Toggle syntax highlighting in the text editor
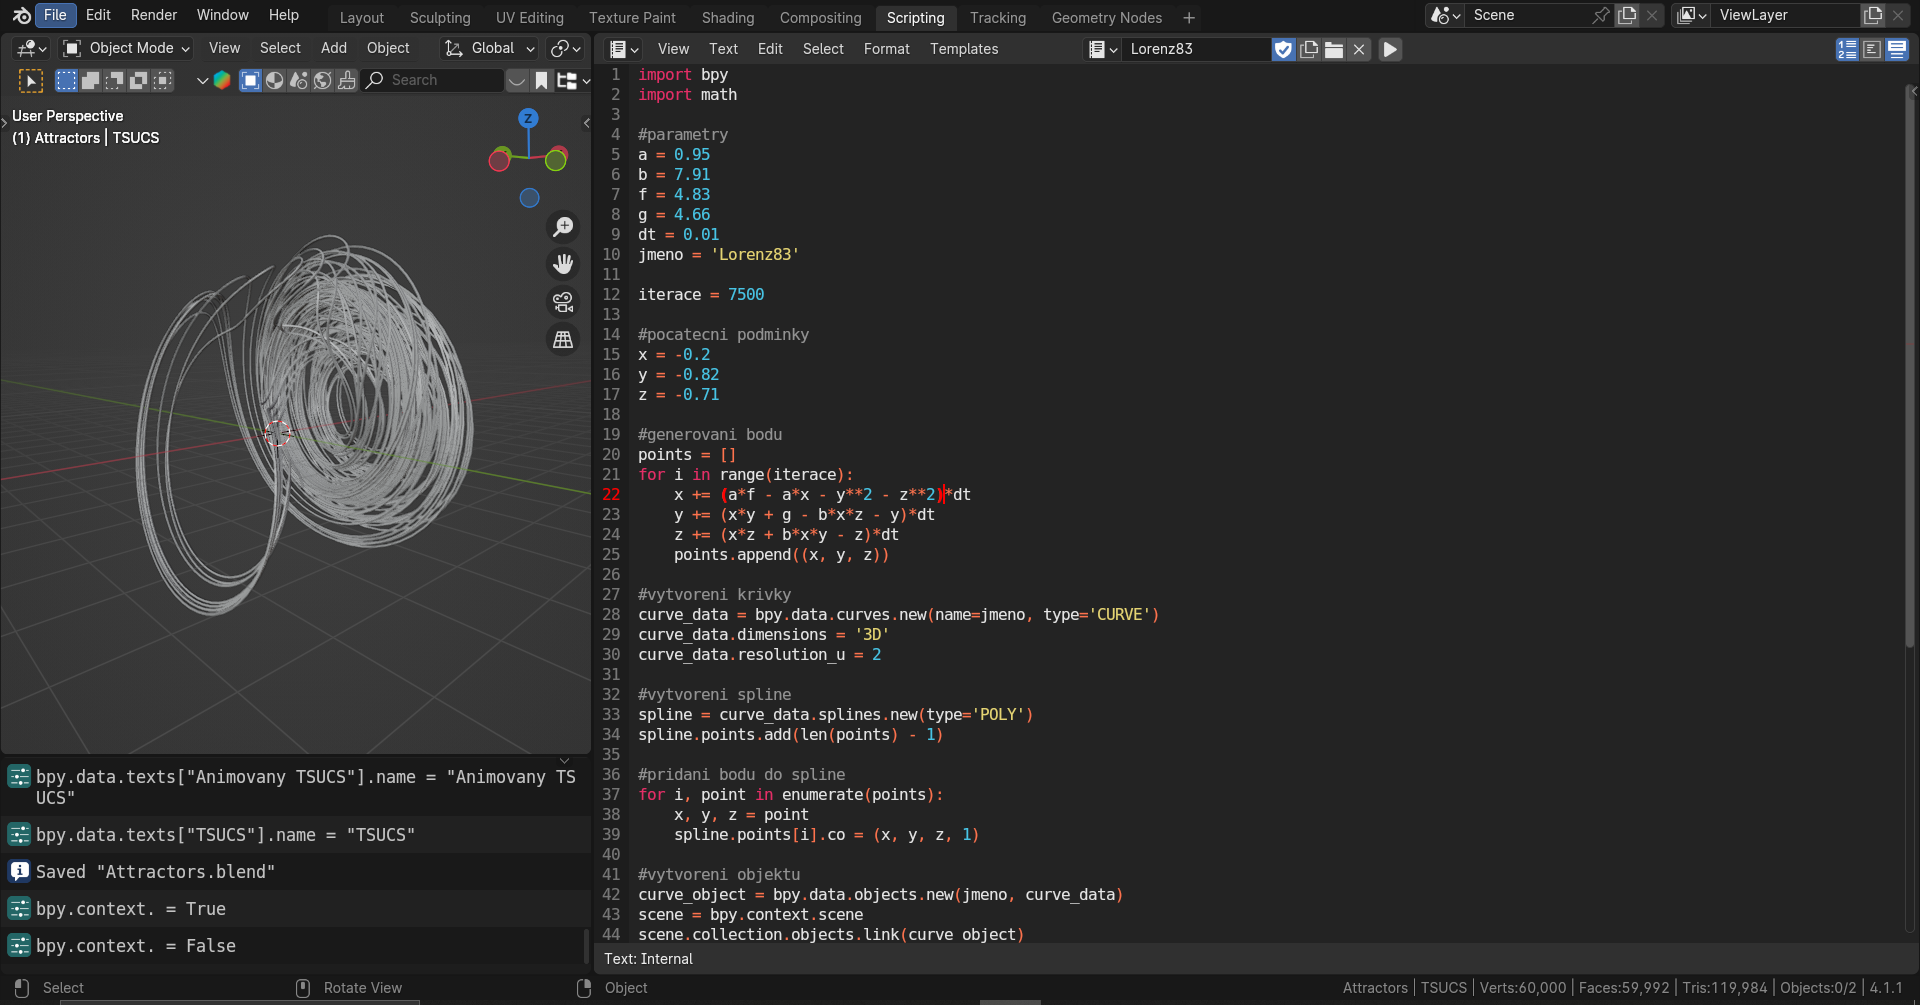This screenshot has height=1005, width=1920. (x=1897, y=49)
